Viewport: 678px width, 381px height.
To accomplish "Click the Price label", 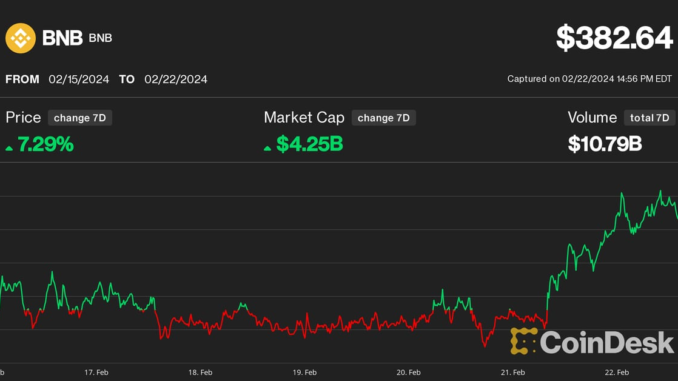I will [x=23, y=118].
